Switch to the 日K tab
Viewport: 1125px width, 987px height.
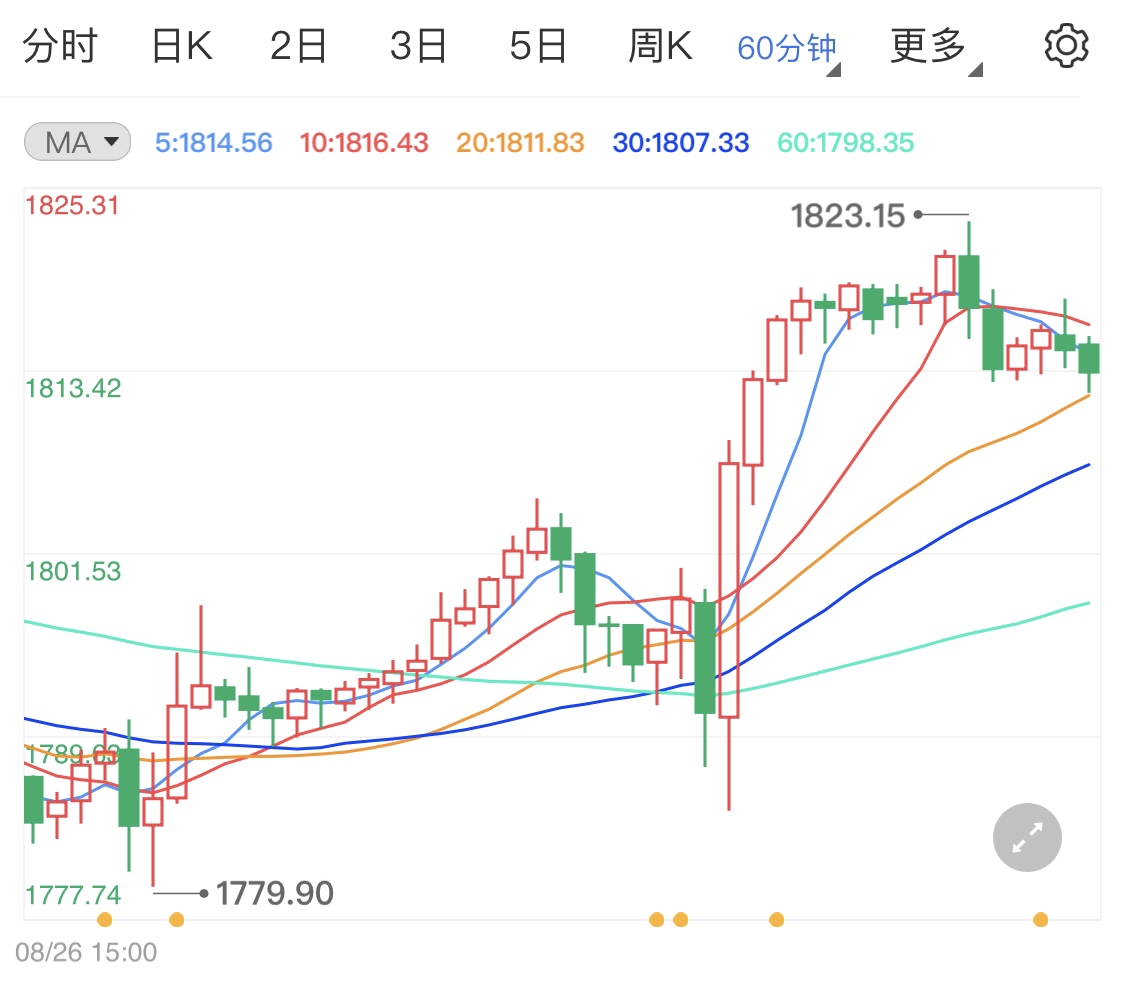tap(182, 47)
